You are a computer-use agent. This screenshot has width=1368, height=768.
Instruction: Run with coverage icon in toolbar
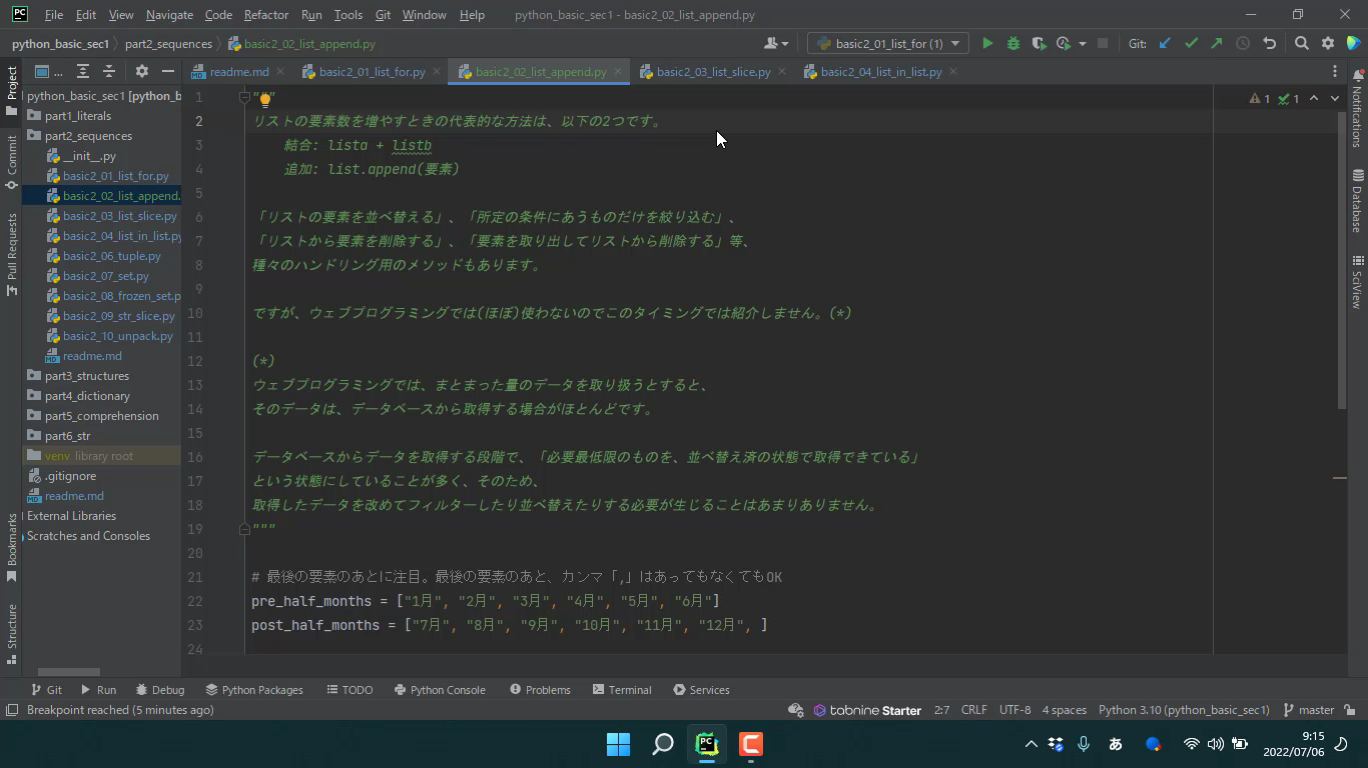click(1039, 44)
